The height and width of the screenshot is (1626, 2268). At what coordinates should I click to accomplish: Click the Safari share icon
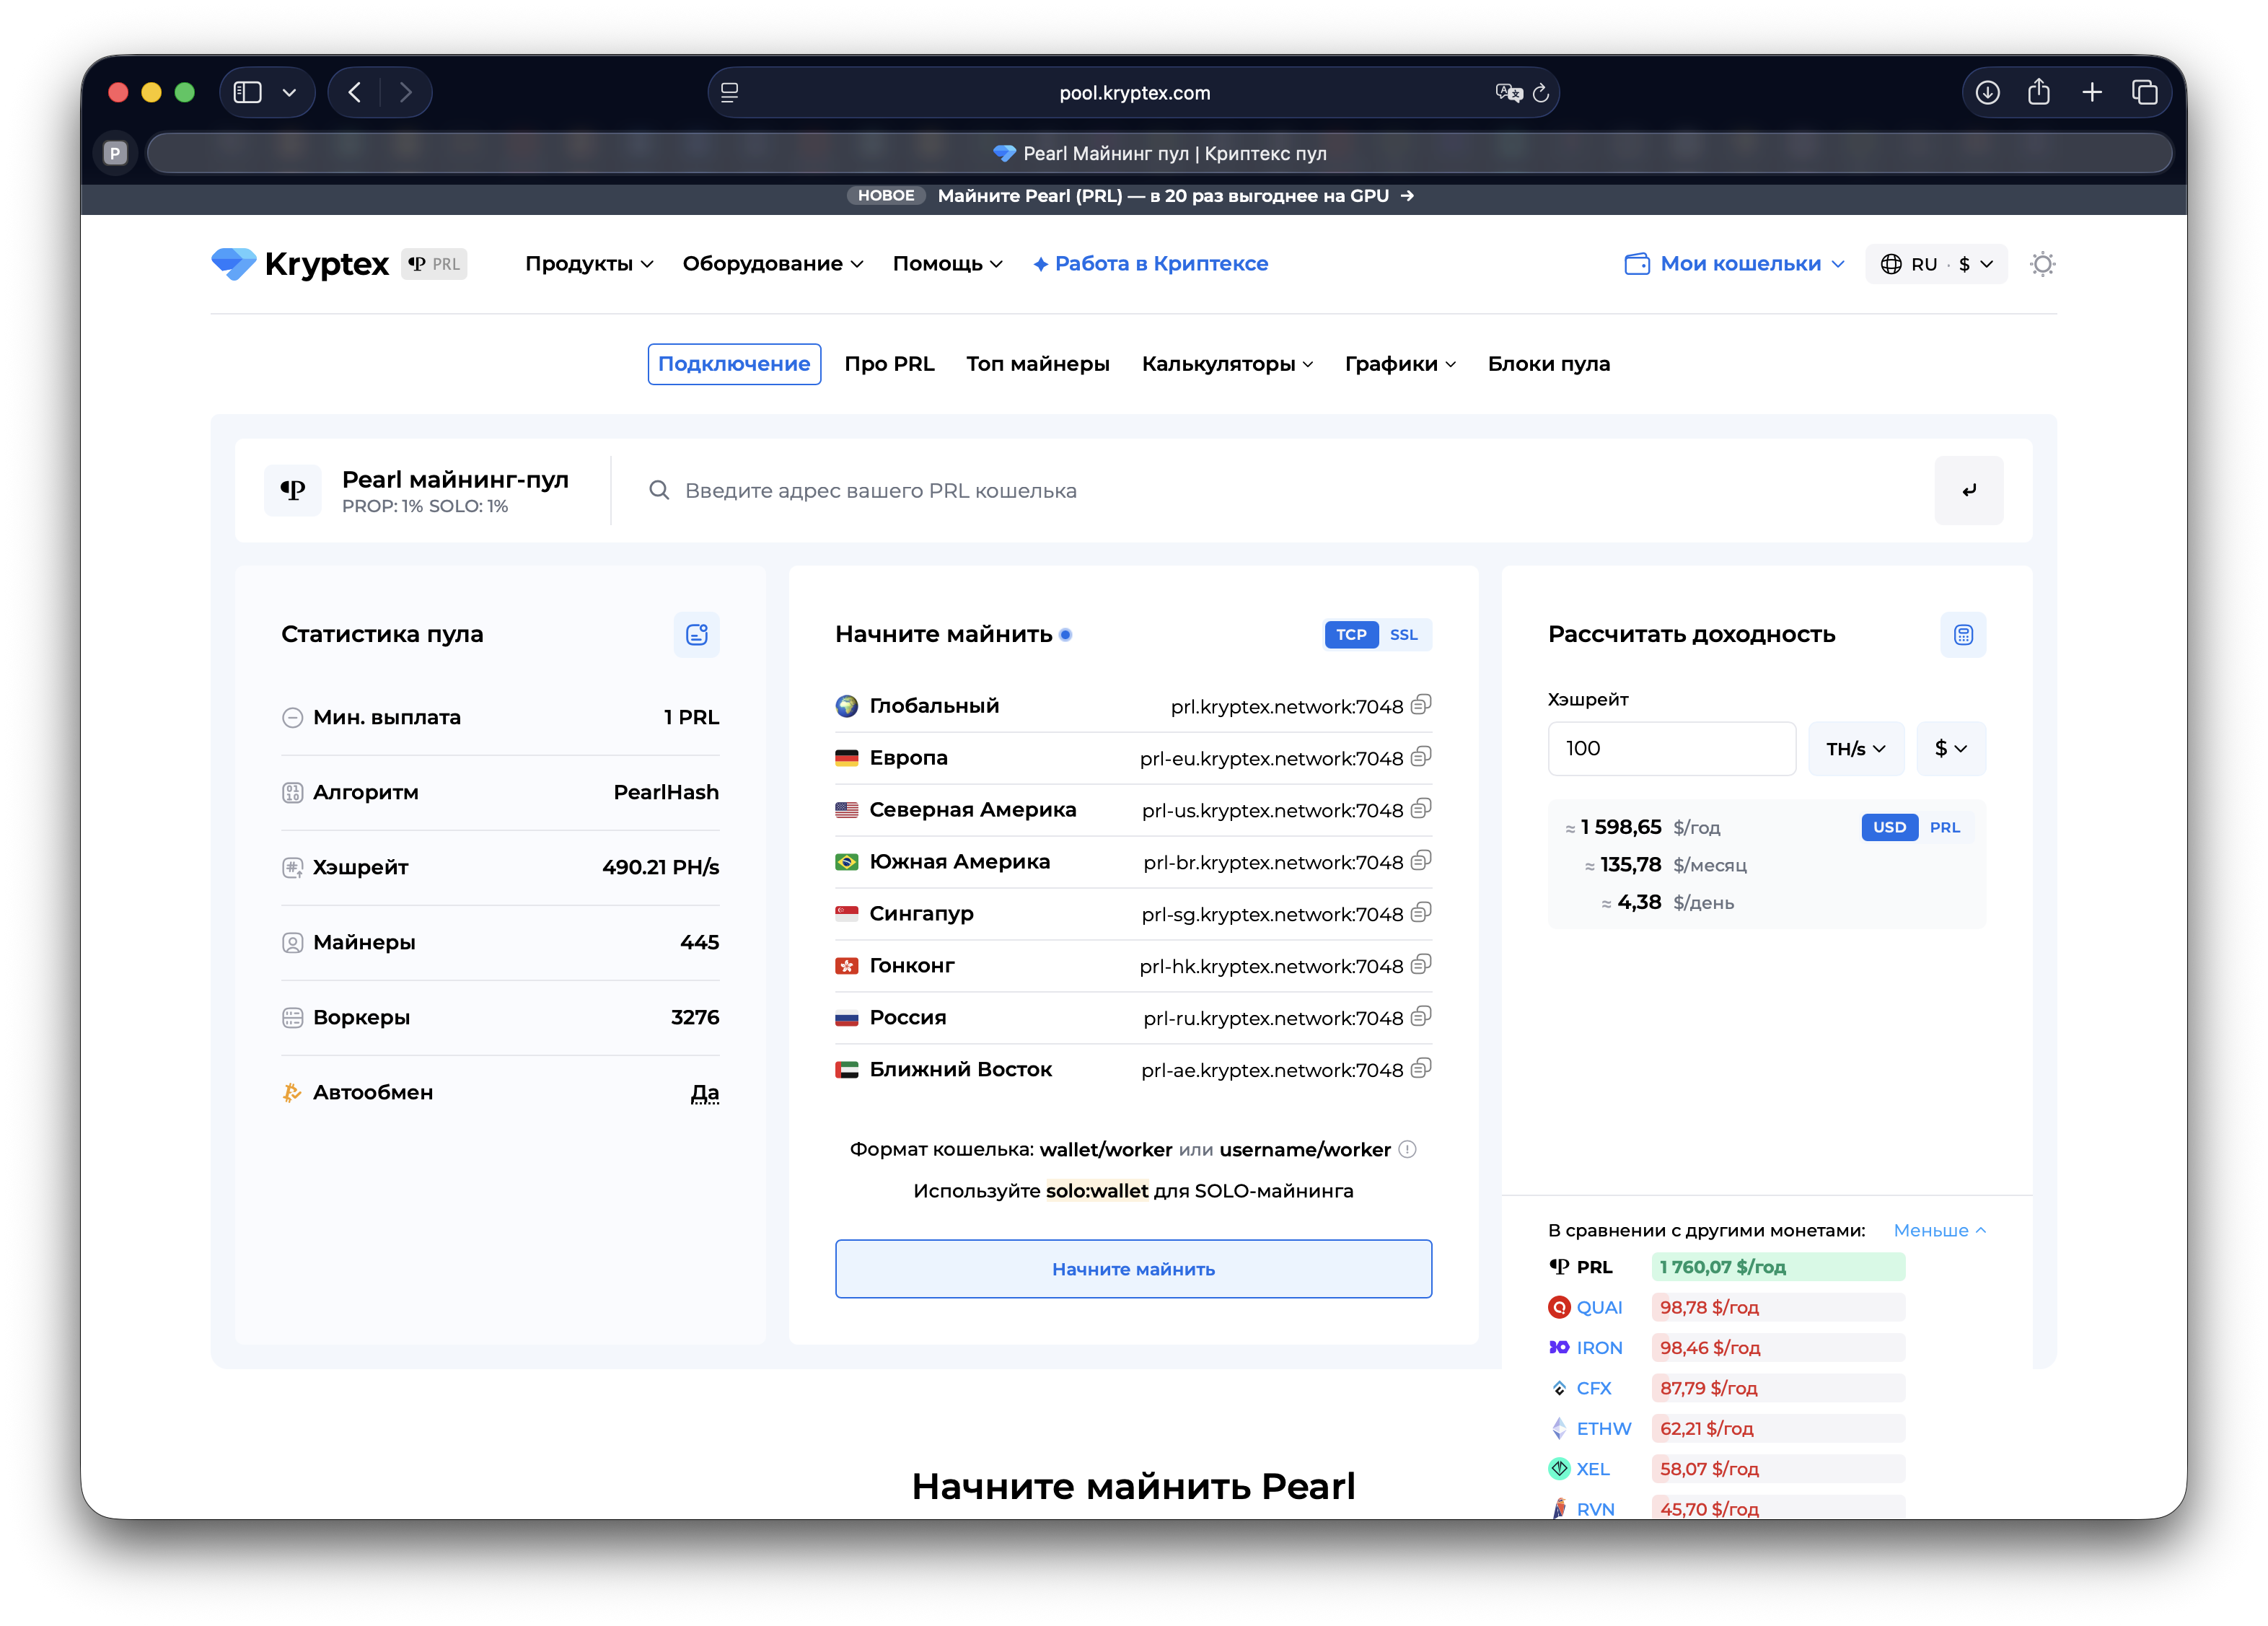click(2039, 93)
